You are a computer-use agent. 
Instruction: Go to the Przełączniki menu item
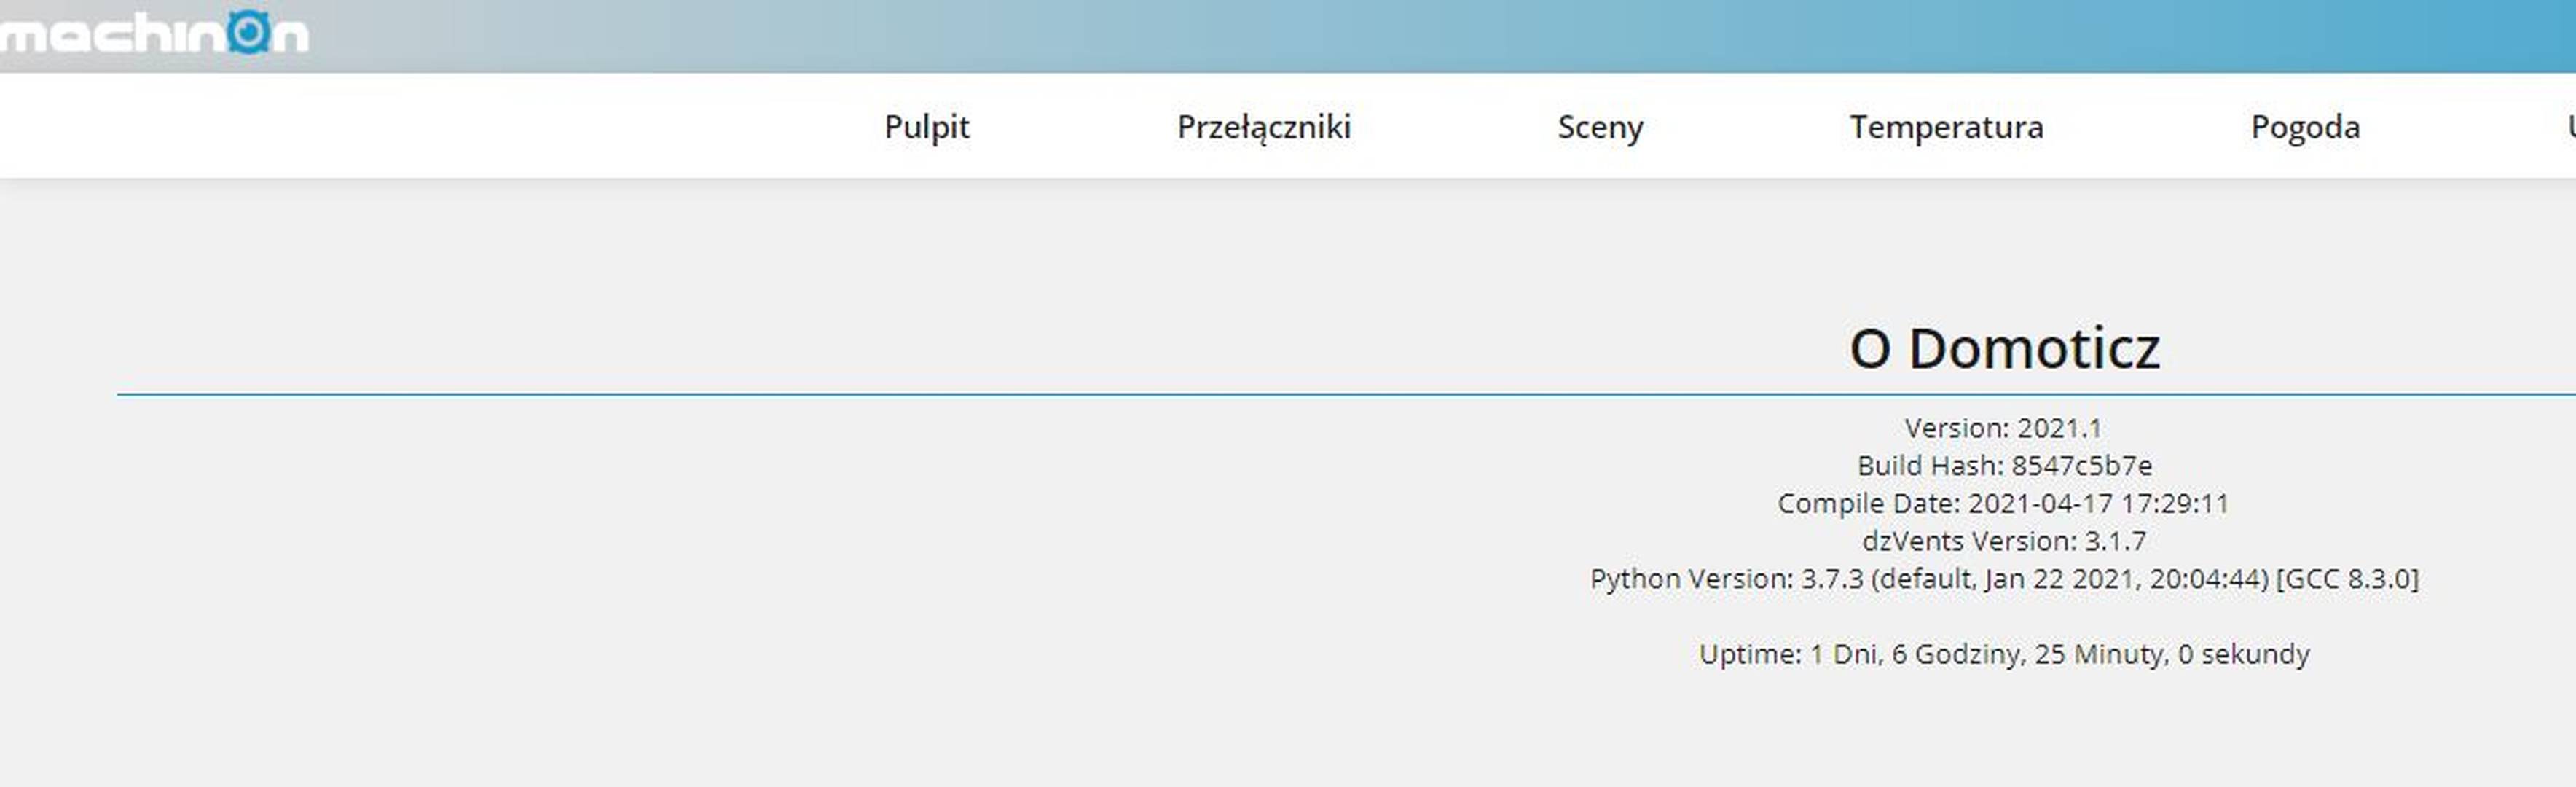[1264, 127]
